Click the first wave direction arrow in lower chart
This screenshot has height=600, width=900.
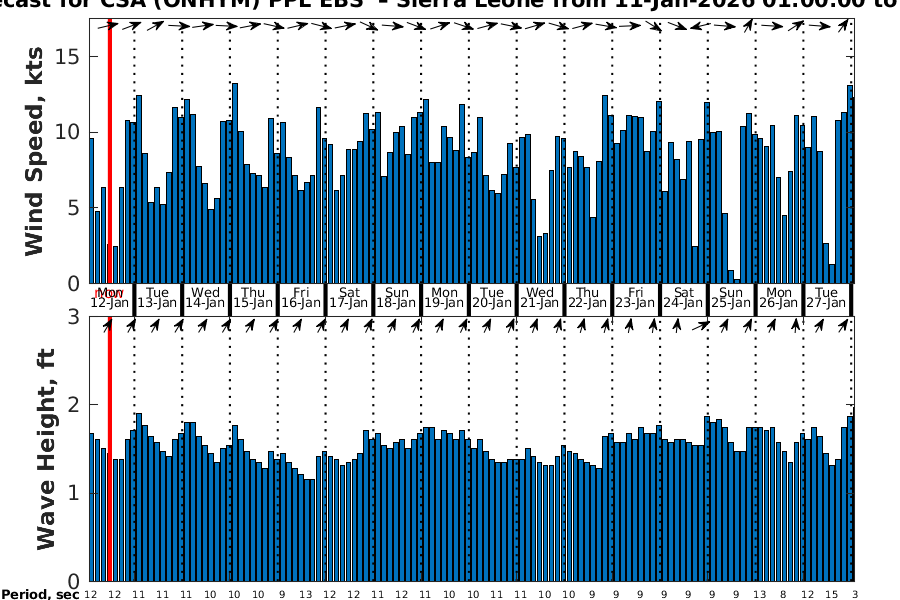[x=107, y=325]
